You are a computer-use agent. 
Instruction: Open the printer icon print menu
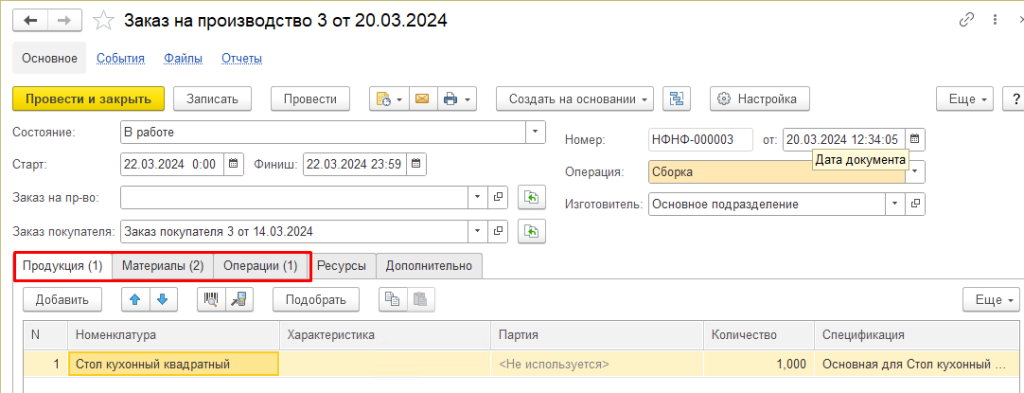click(456, 99)
